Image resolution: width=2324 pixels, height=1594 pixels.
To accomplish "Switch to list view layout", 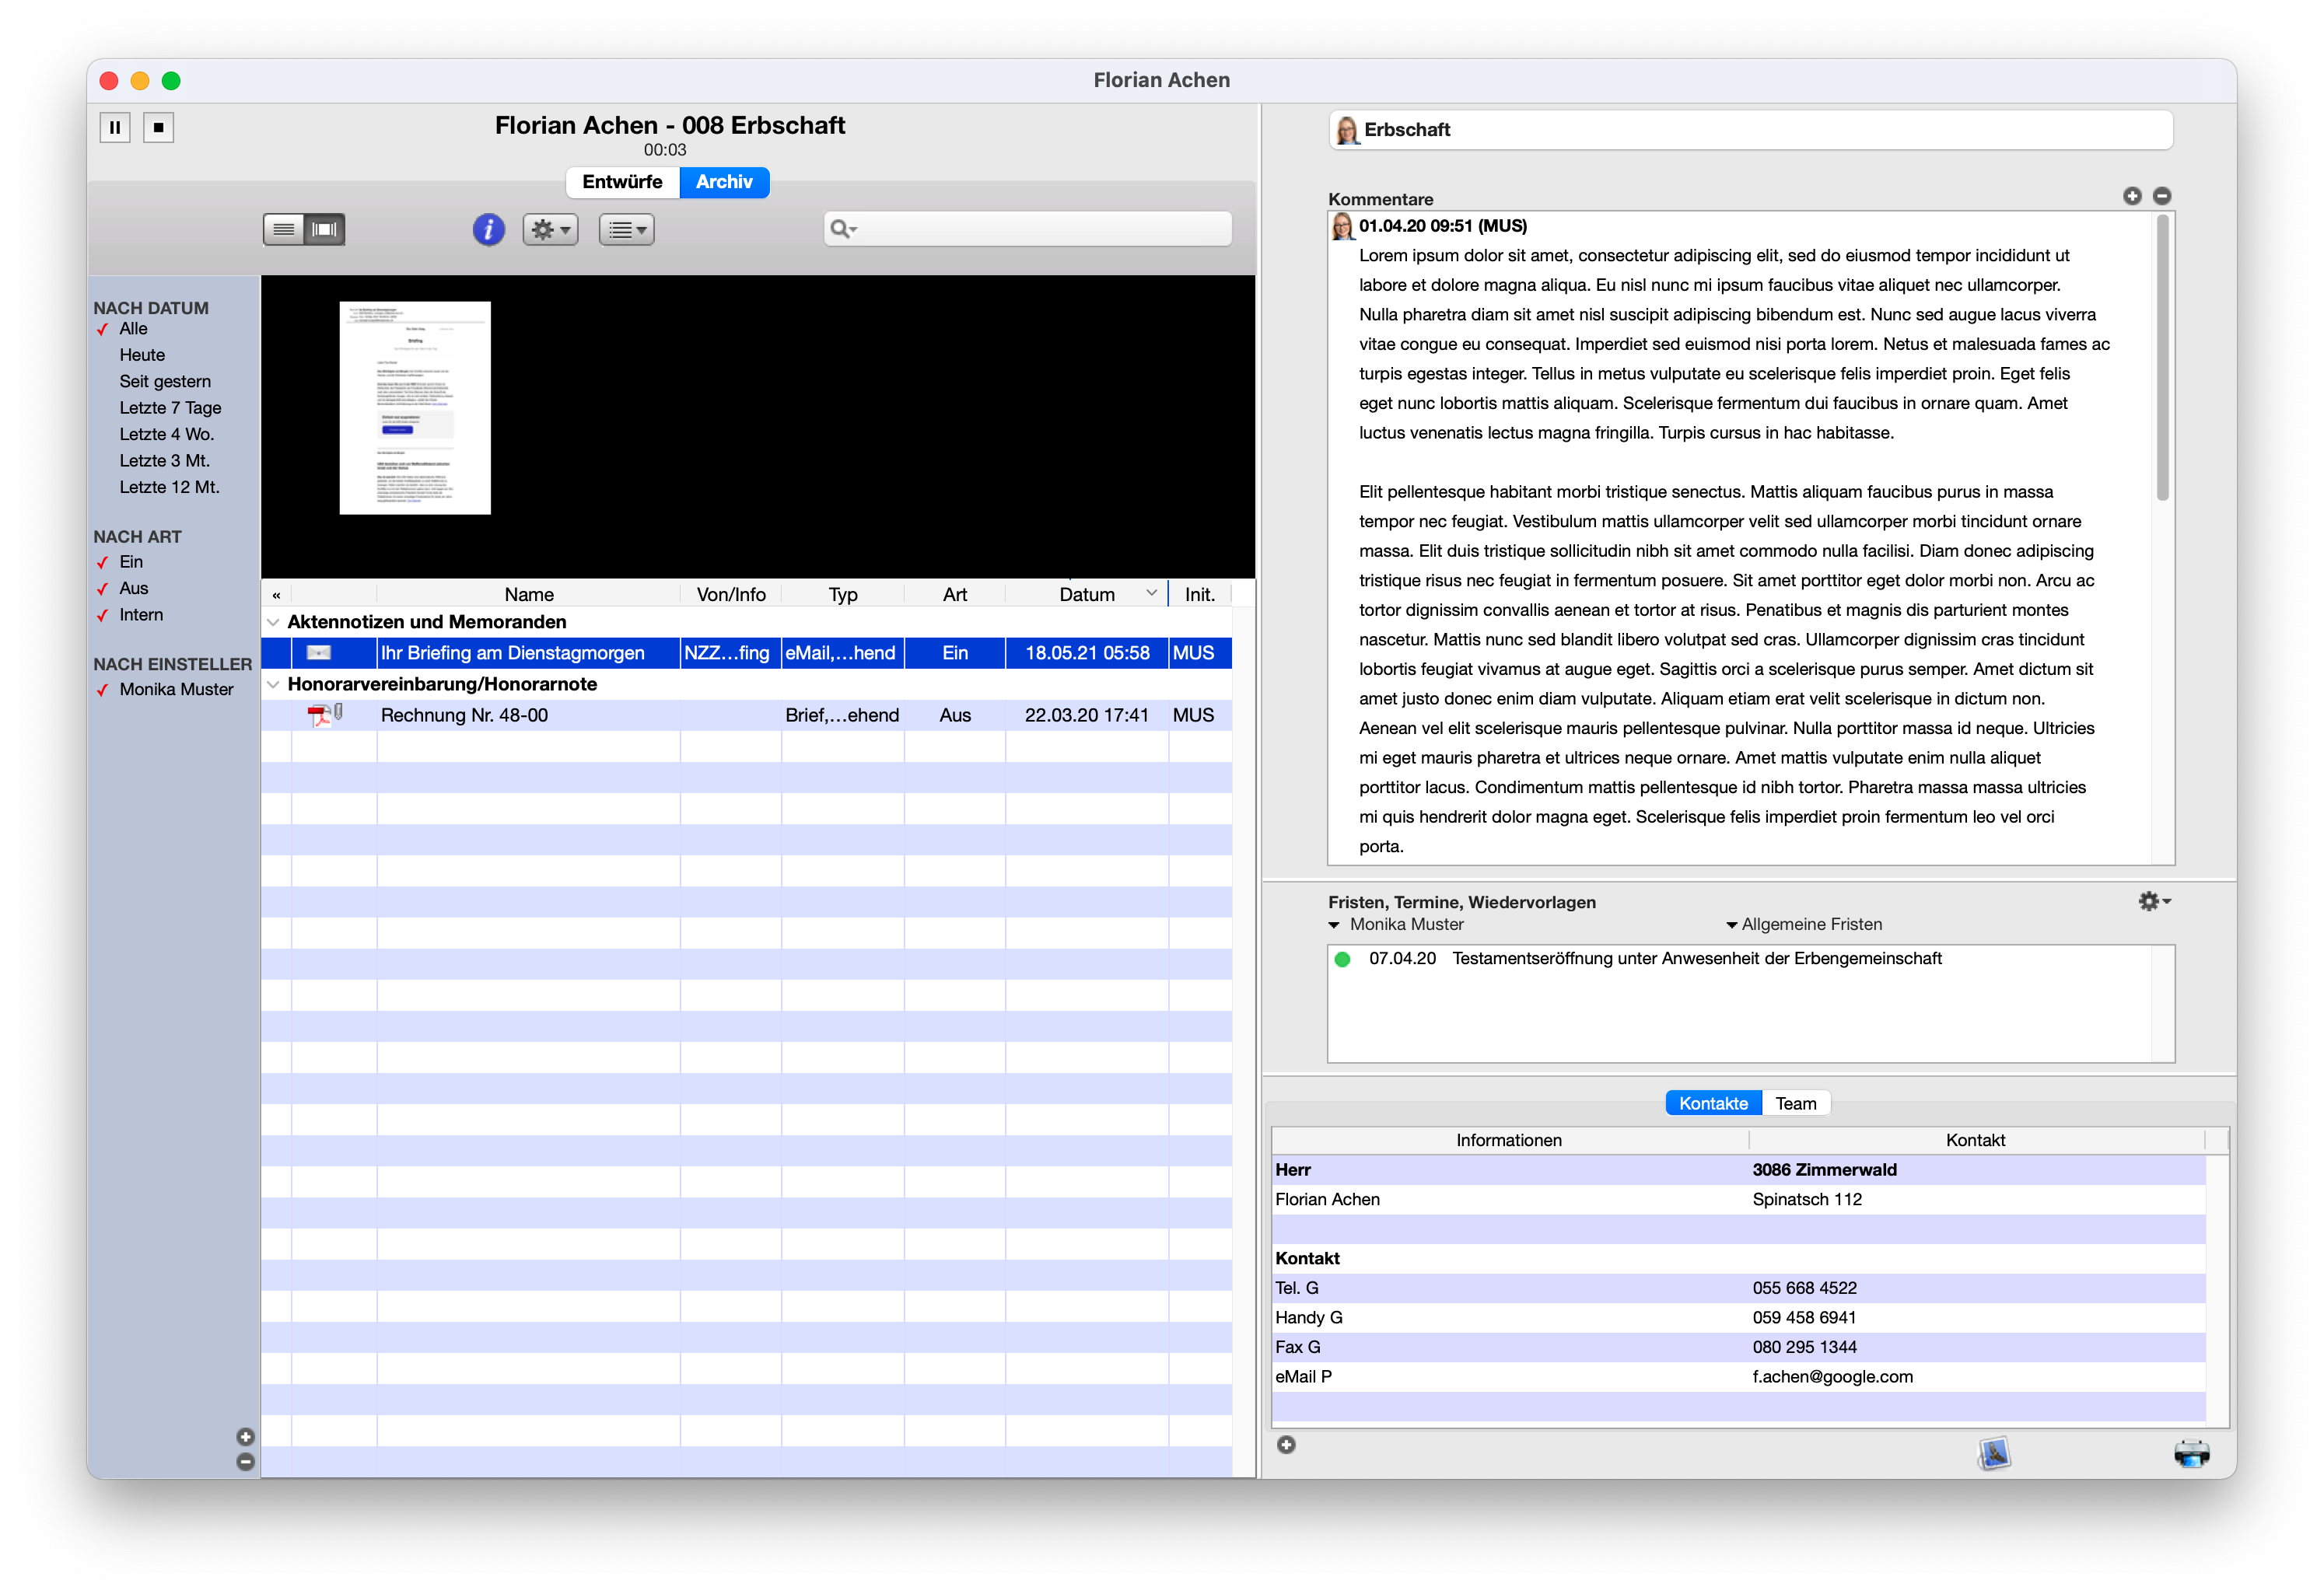I will (284, 230).
